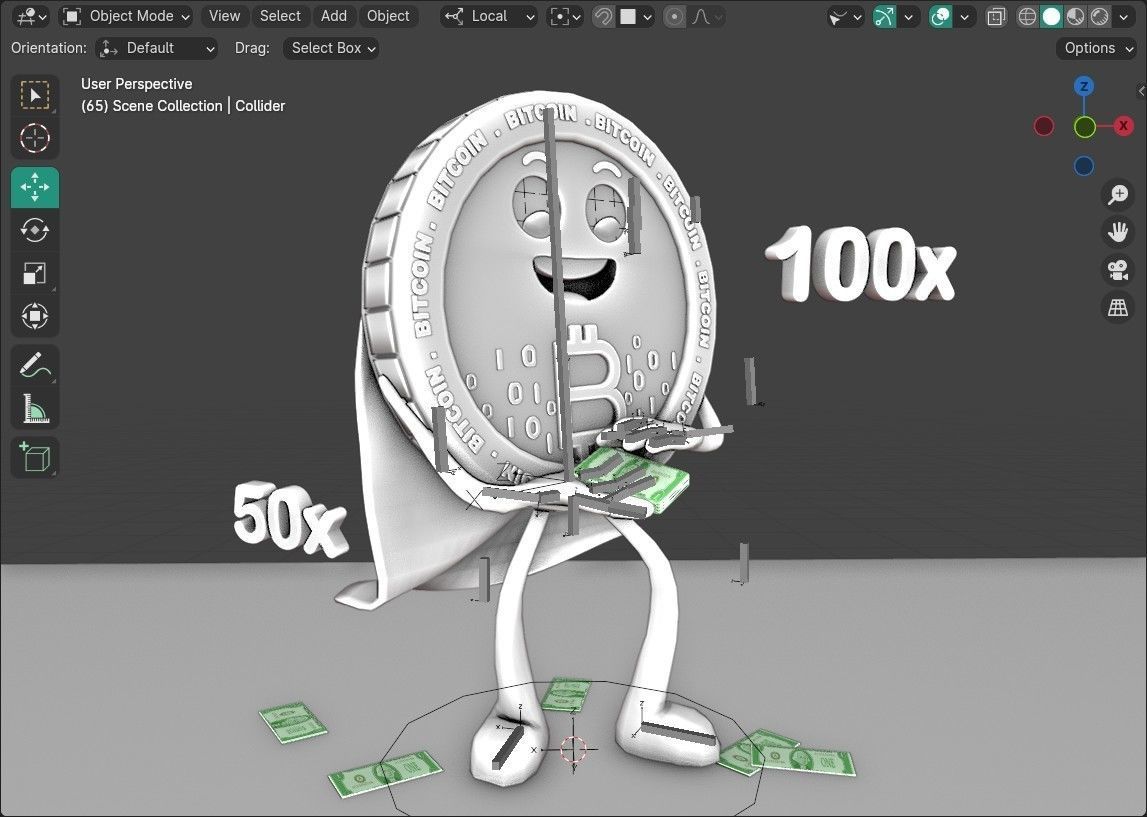Click the 'User Perspective' label

click(x=137, y=84)
